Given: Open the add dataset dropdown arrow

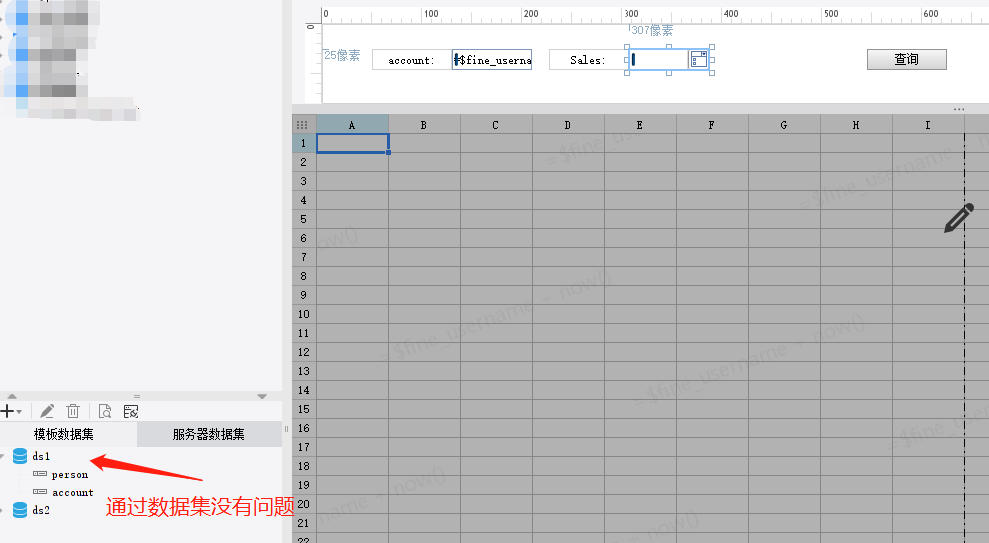Looking at the screenshot, I should (x=20, y=412).
